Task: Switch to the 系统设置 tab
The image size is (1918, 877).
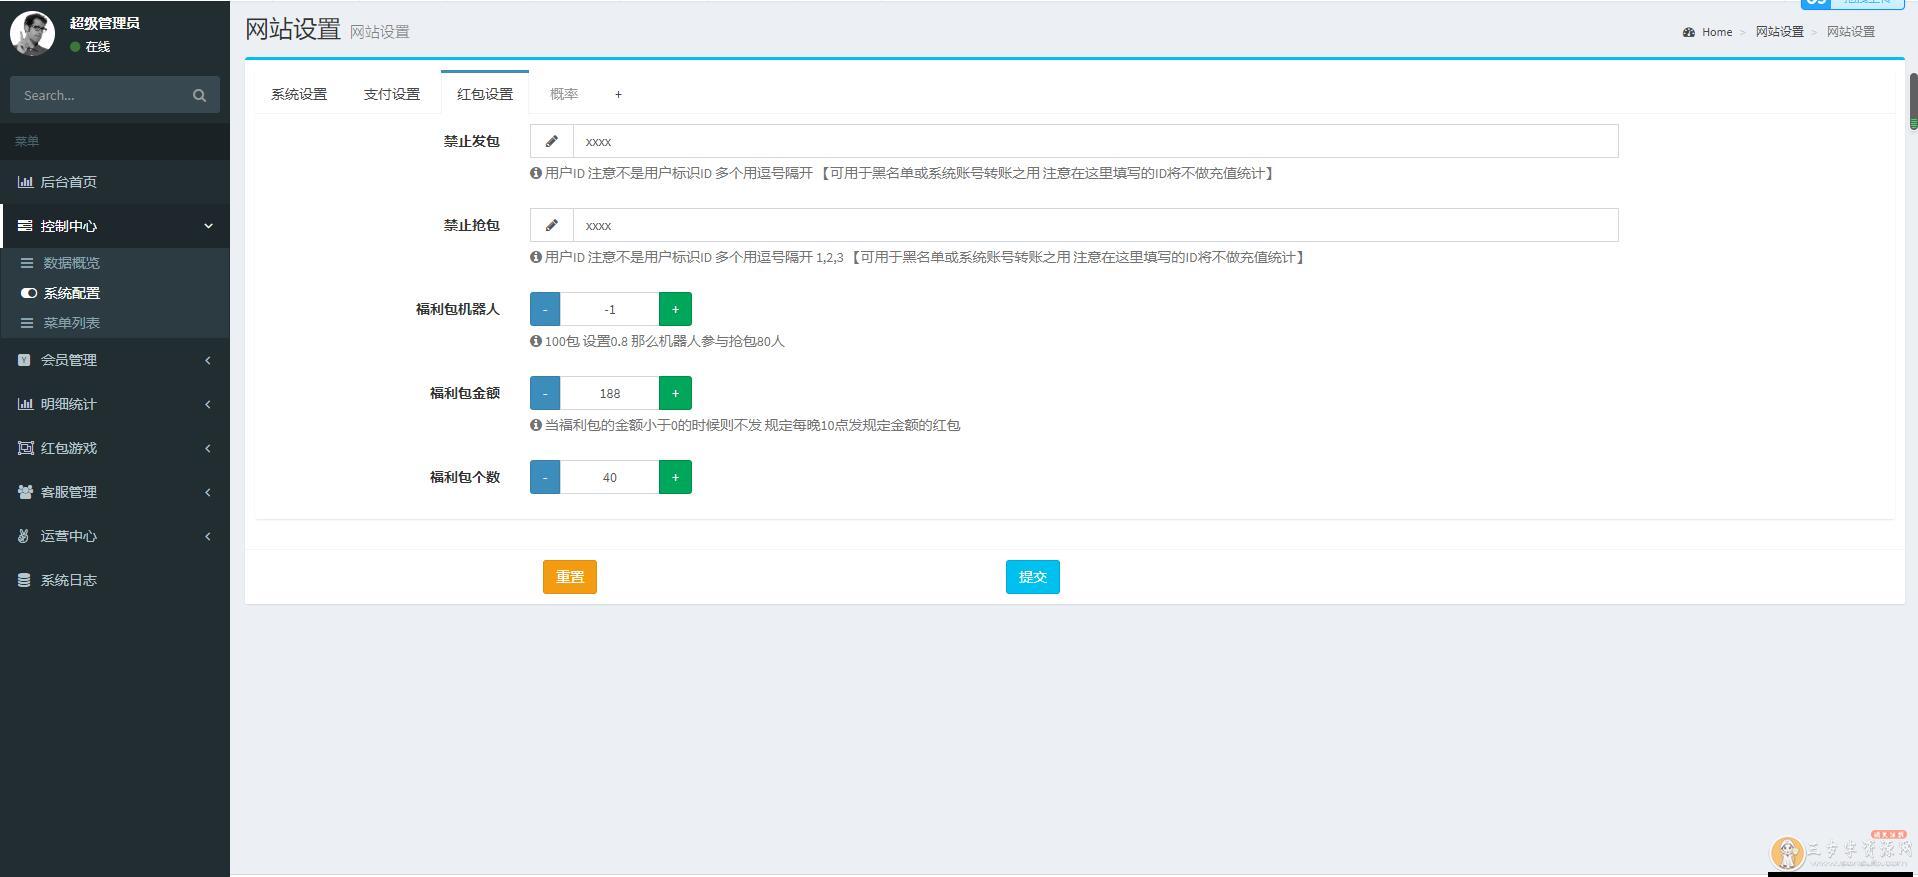Action: (x=299, y=94)
